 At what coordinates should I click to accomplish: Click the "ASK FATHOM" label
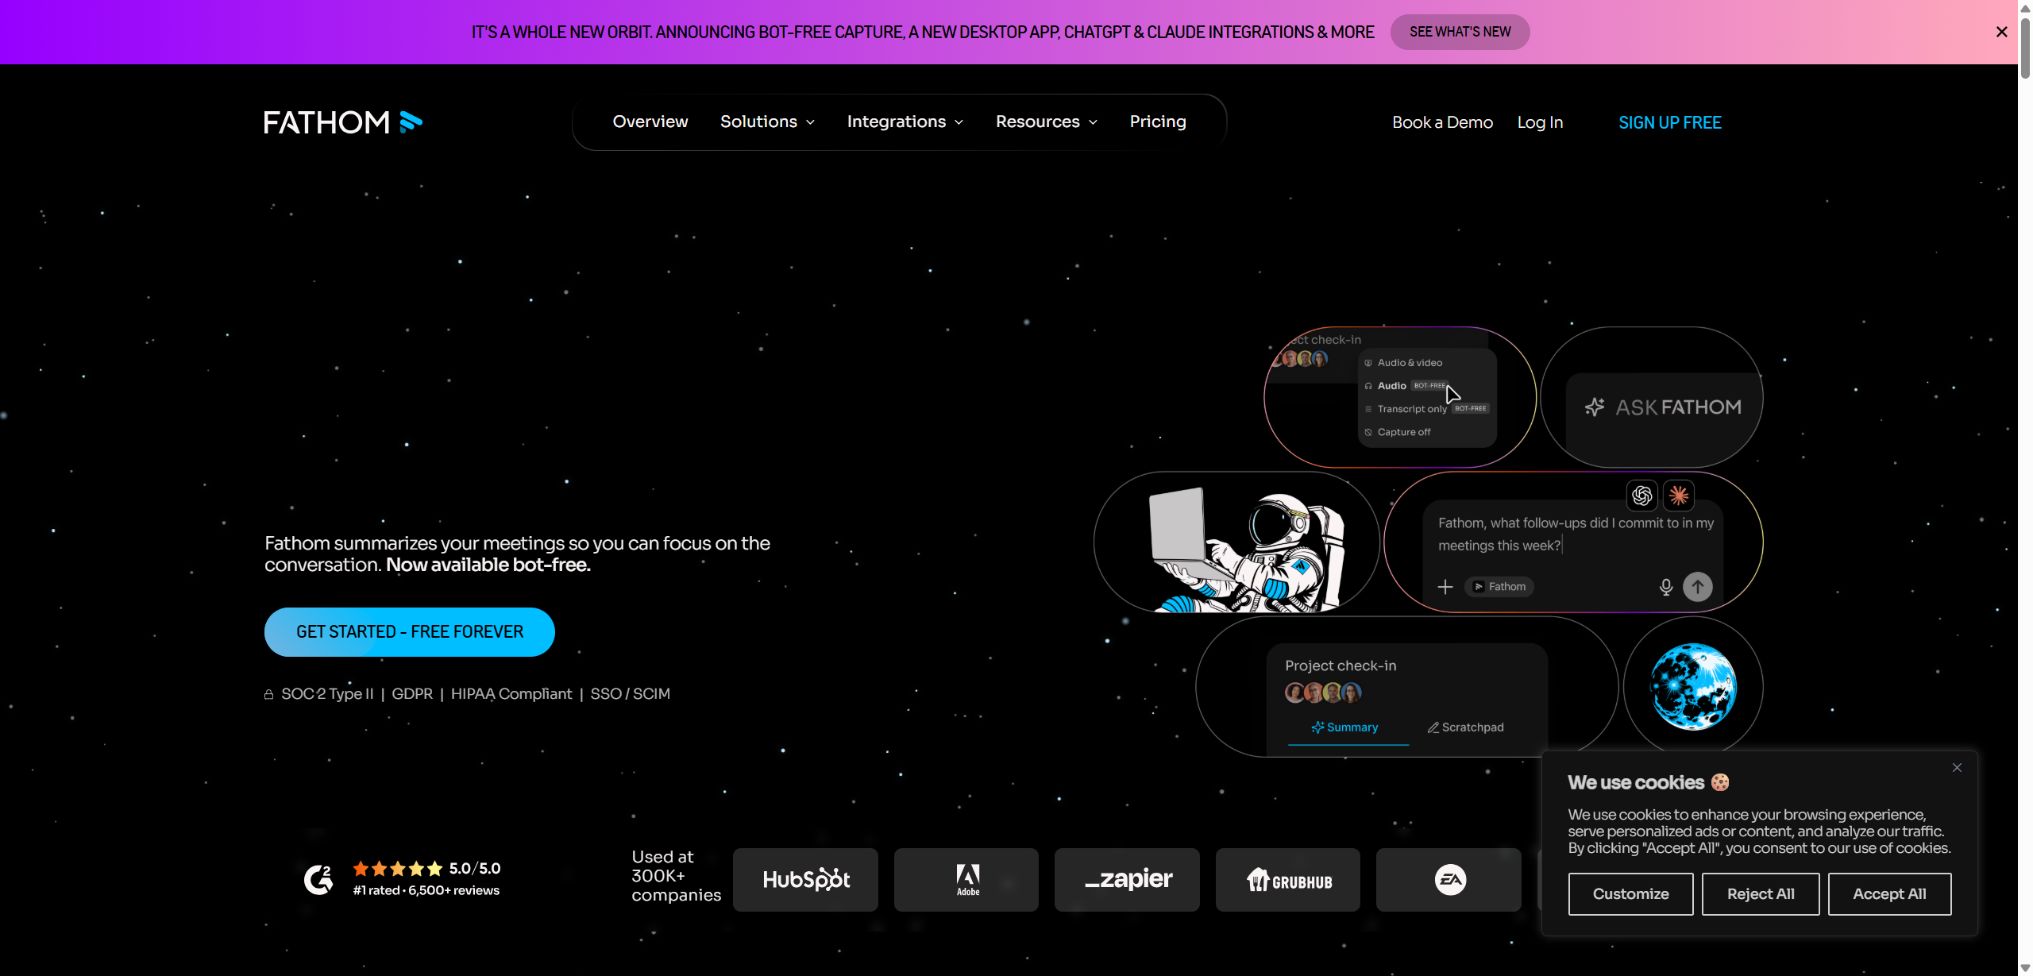[1678, 407]
